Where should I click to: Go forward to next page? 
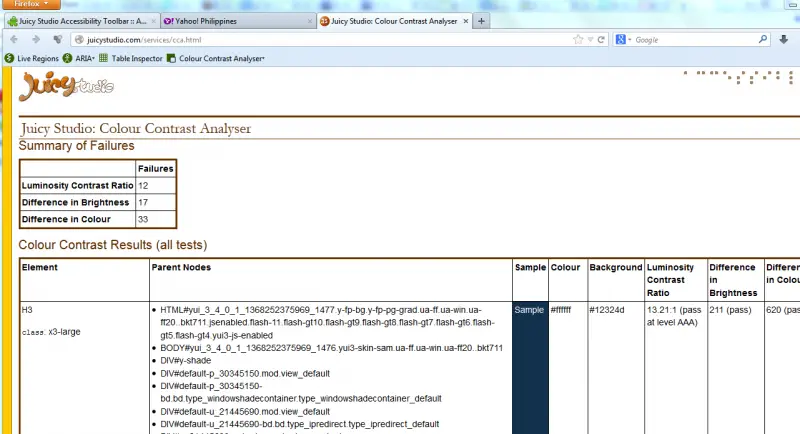pos(36,39)
